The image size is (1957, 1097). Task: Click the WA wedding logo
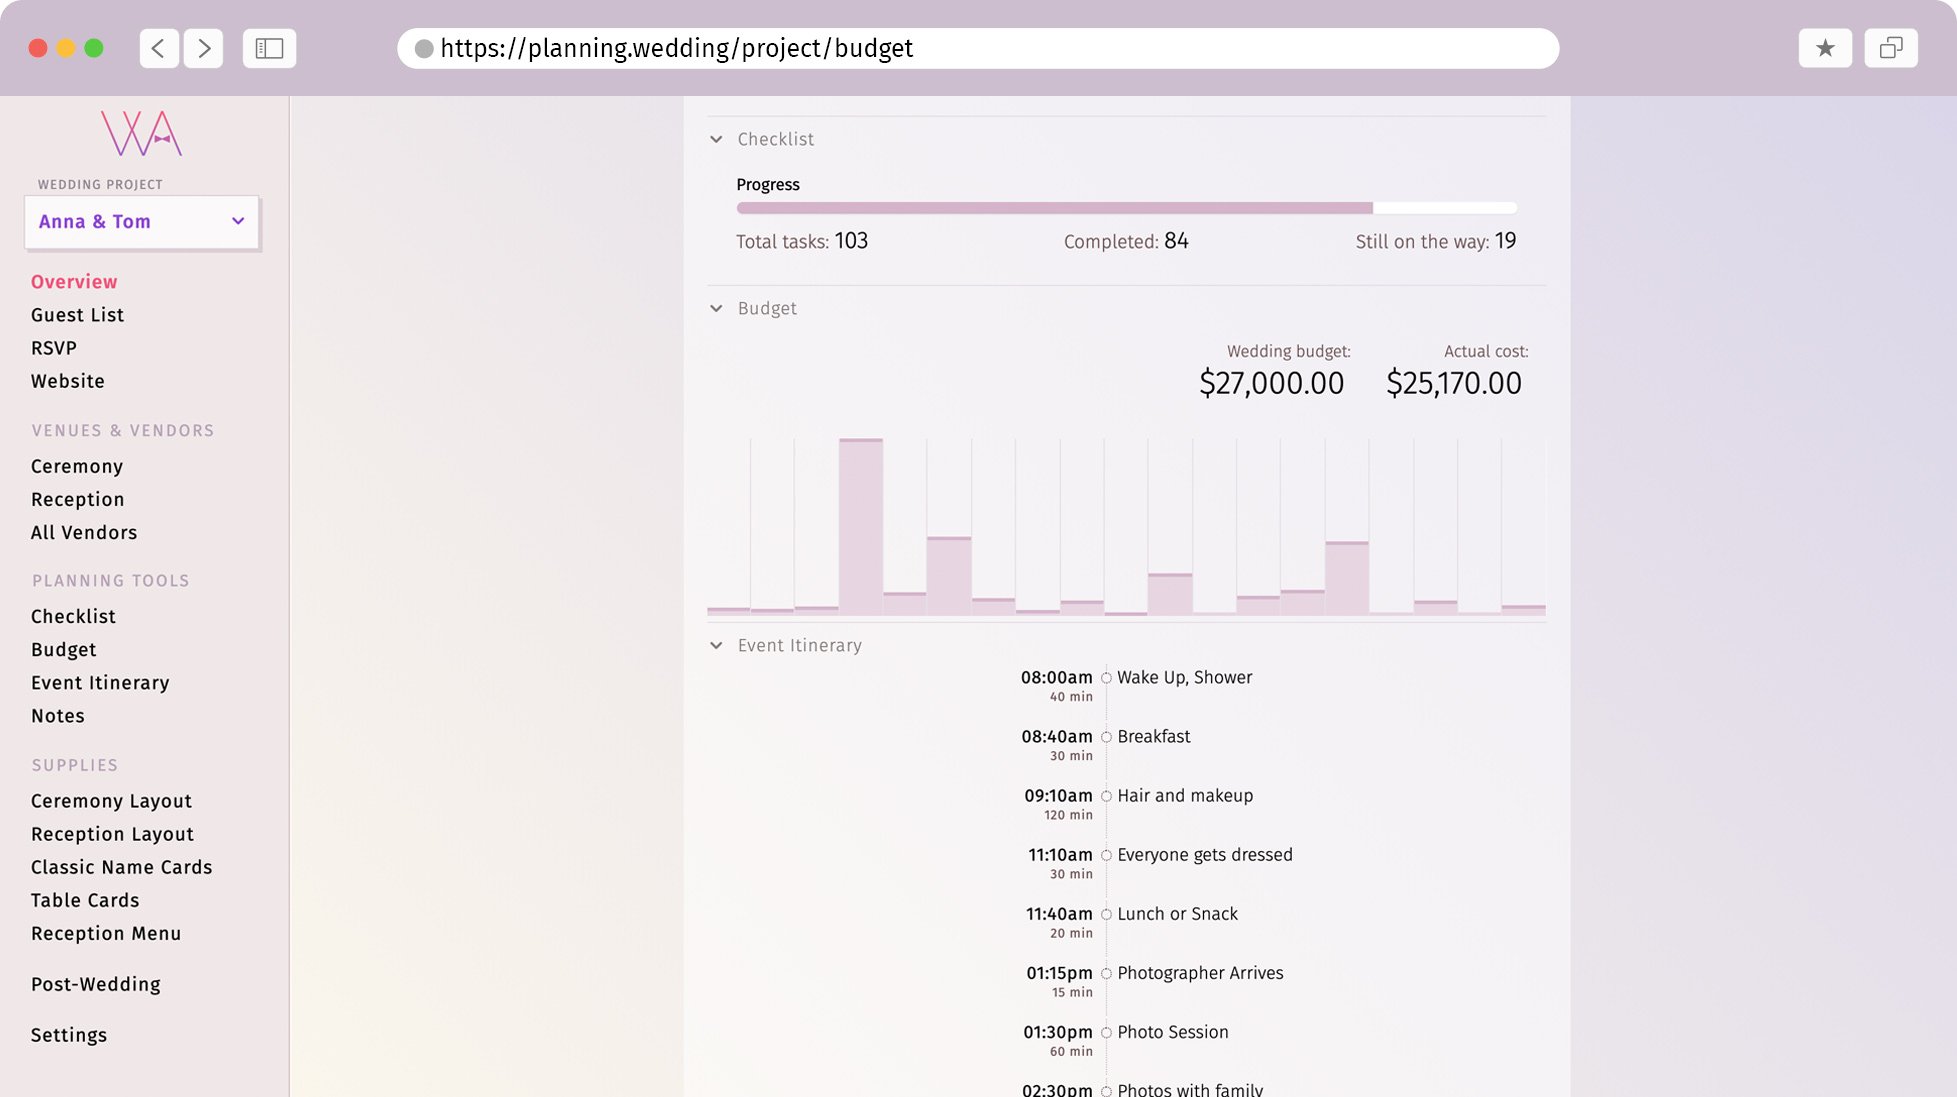pyautogui.click(x=141, y=133)
